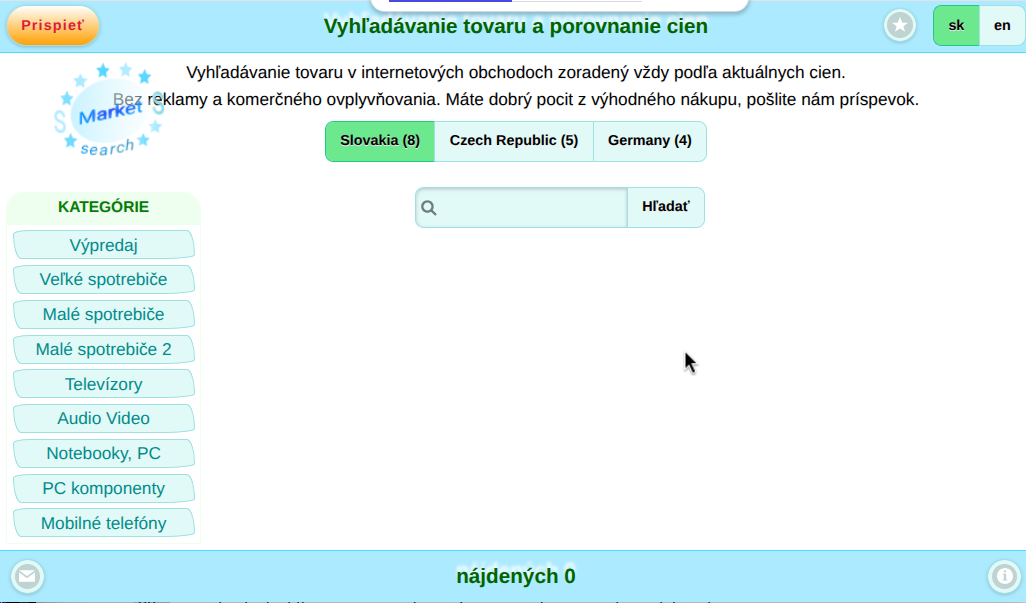The image size is (1026, 603).
Task: Open the Veľké spotrebiče category
Action: pos(104,279)
